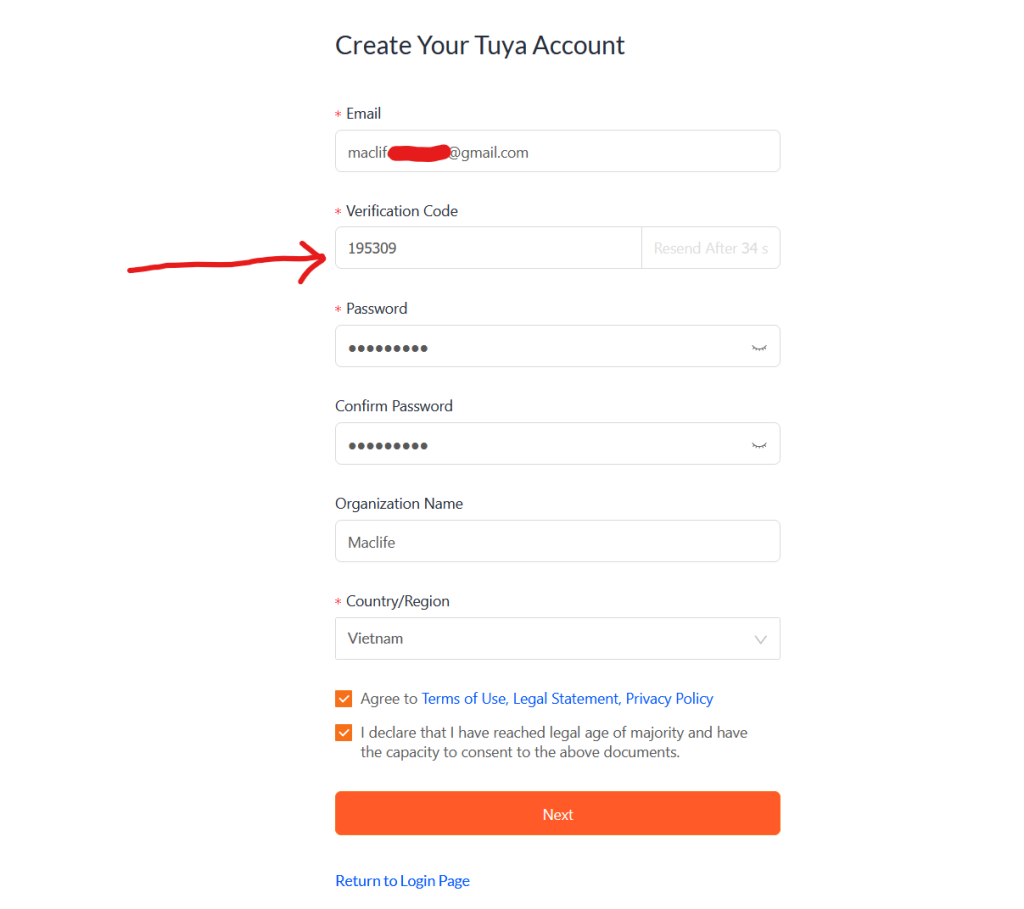Open the Legal Statement link

566,699
